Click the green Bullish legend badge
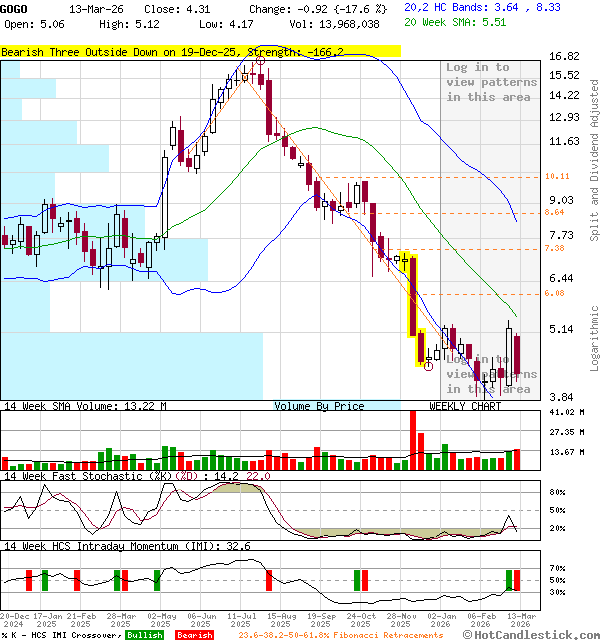Viewport: 600px width, 640px height. tap(145, 635)
